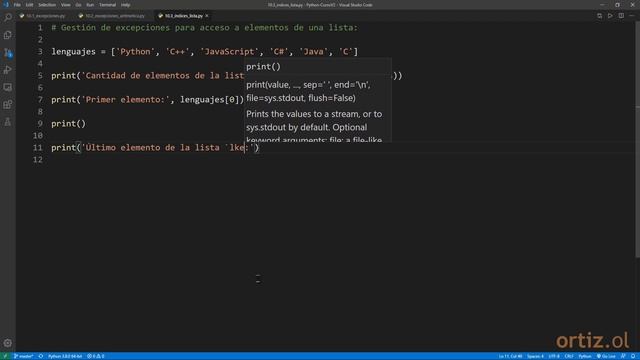This screenshot has height=360, width=640.
Task: Select the Python interpreter version in status bar
Action: [65, 356]
